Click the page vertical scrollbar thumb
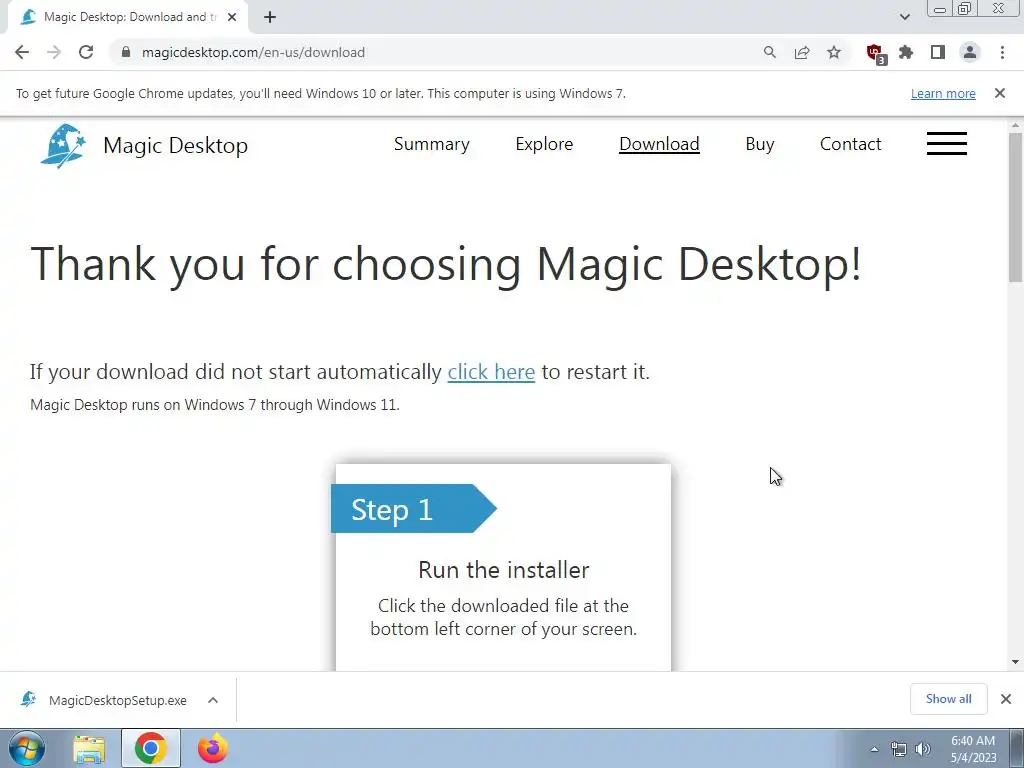 (1015, 207)
